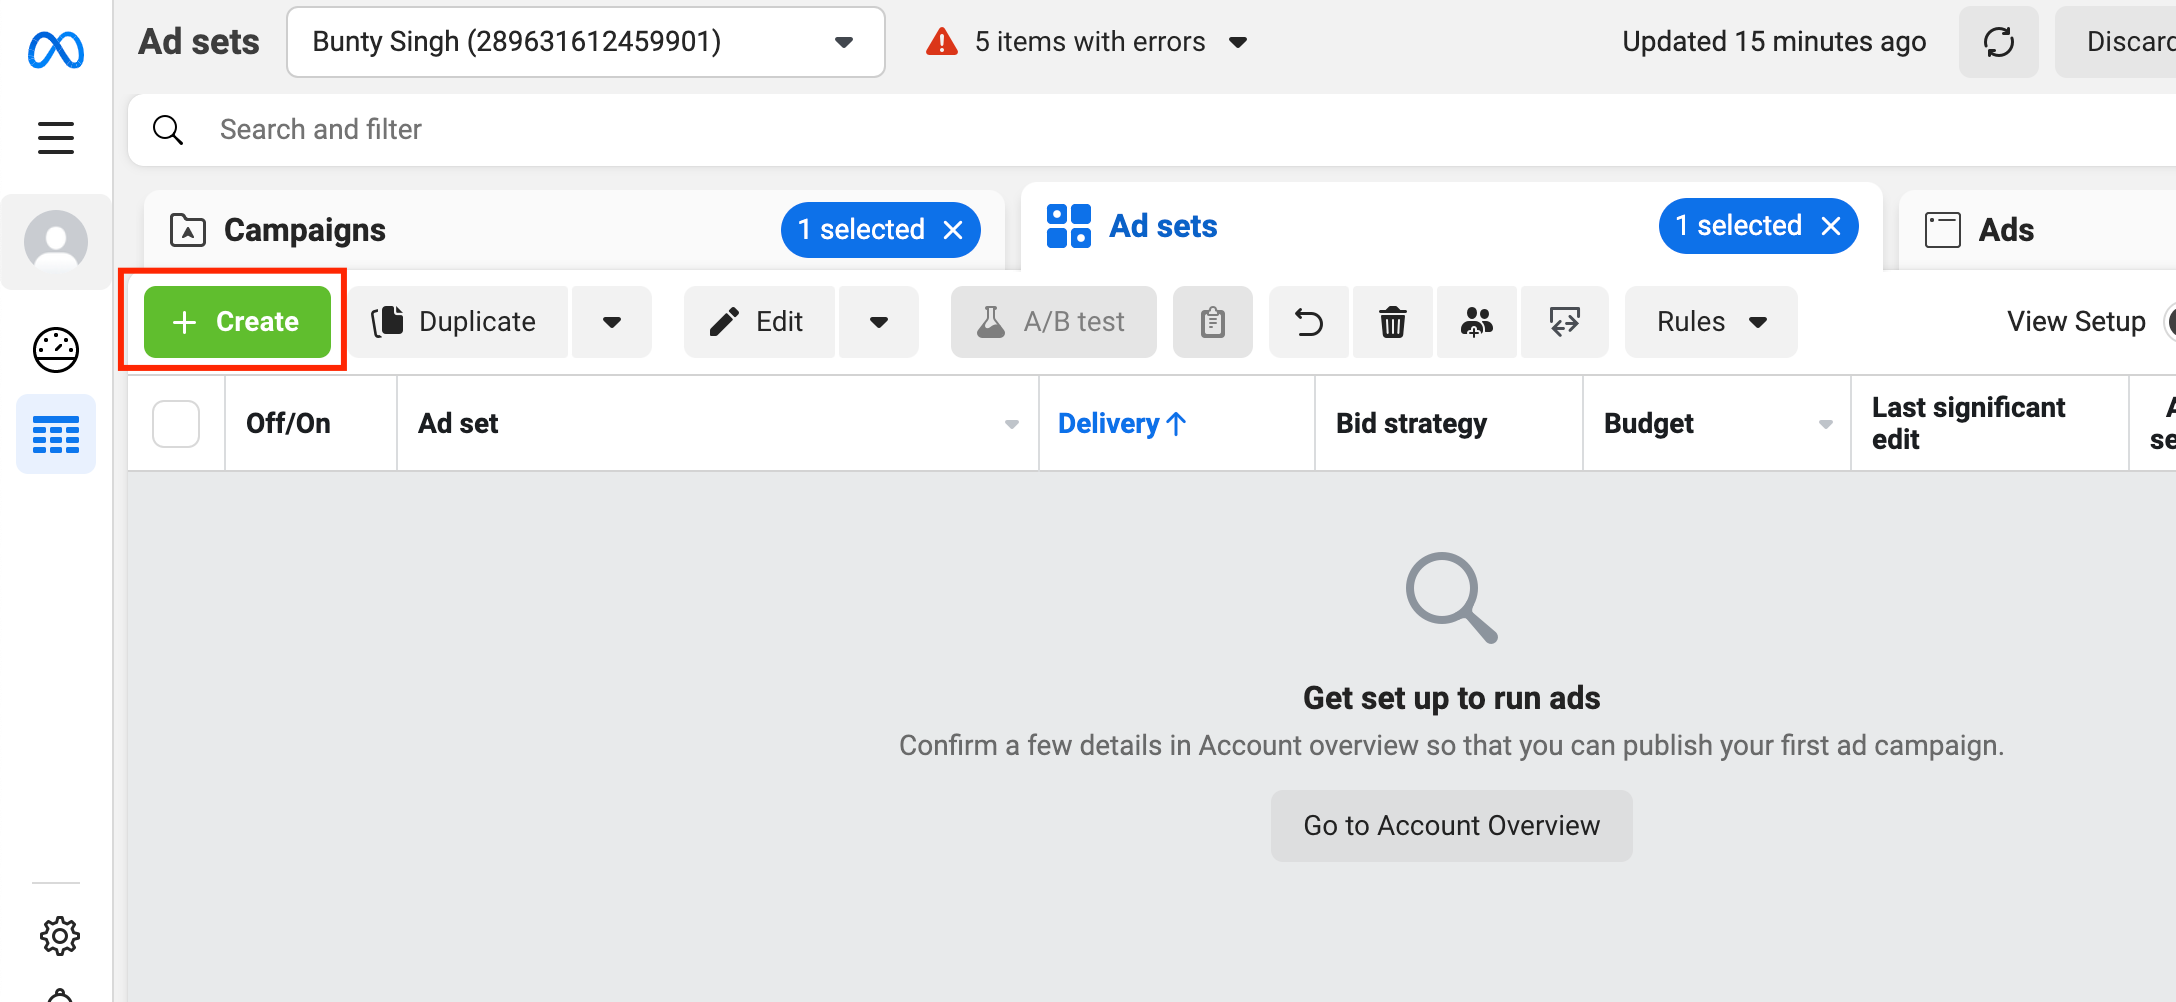Screen dimensions: 2176x1002
Task: Click the green Create button
Action: coord(237,322)
